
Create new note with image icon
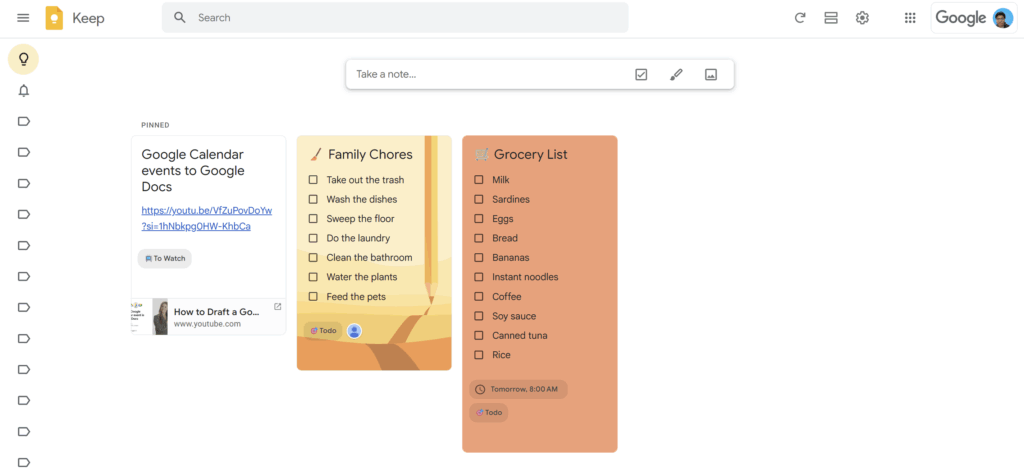tap(711, 74)
